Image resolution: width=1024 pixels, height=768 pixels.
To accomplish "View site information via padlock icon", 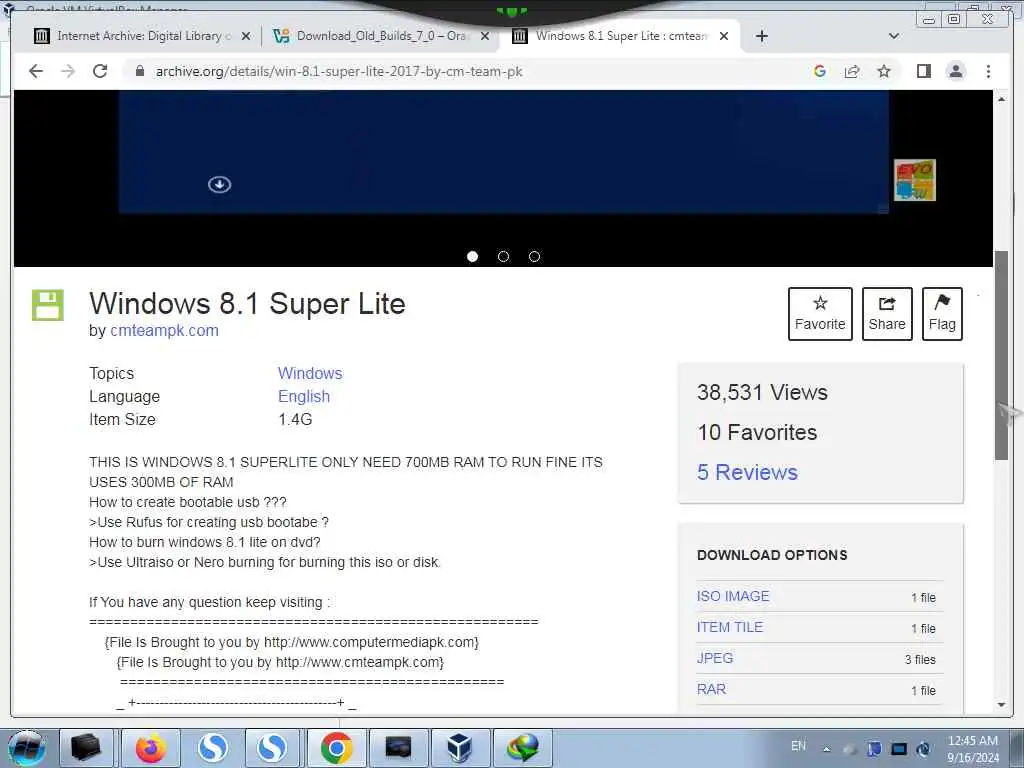I will tap(139, 71).
